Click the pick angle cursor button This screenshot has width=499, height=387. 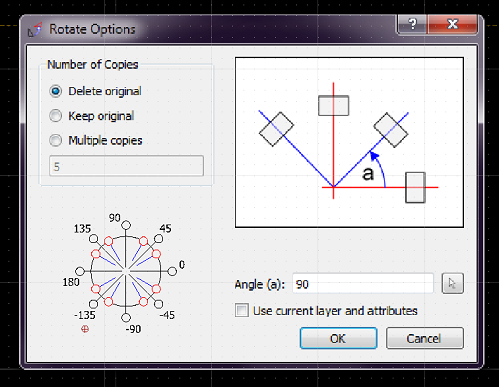pos(452,284)
